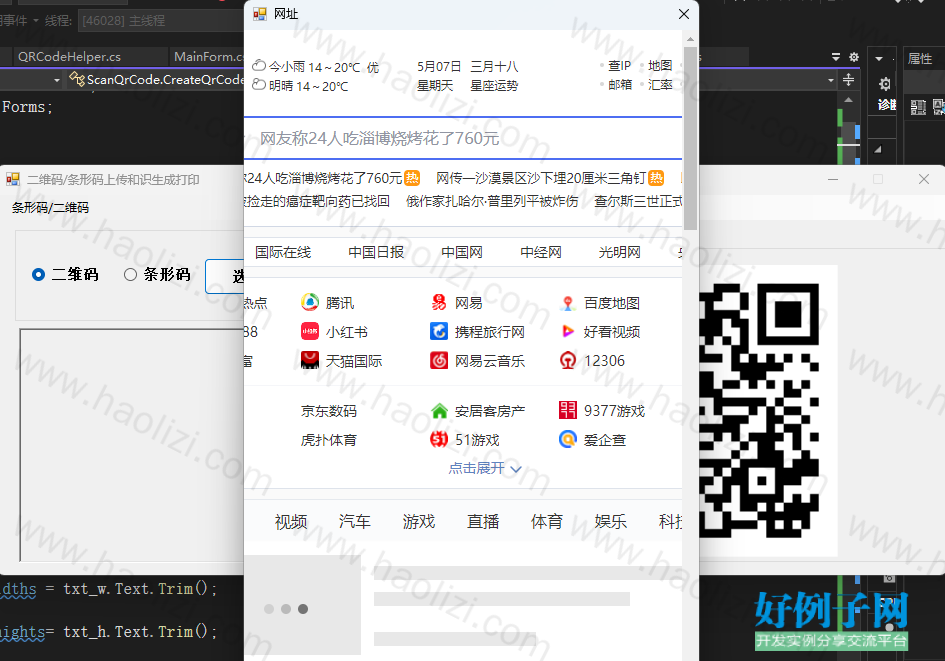Click the 汇率 link
Viewport: 945px width, 661px height.
(660, 85)
